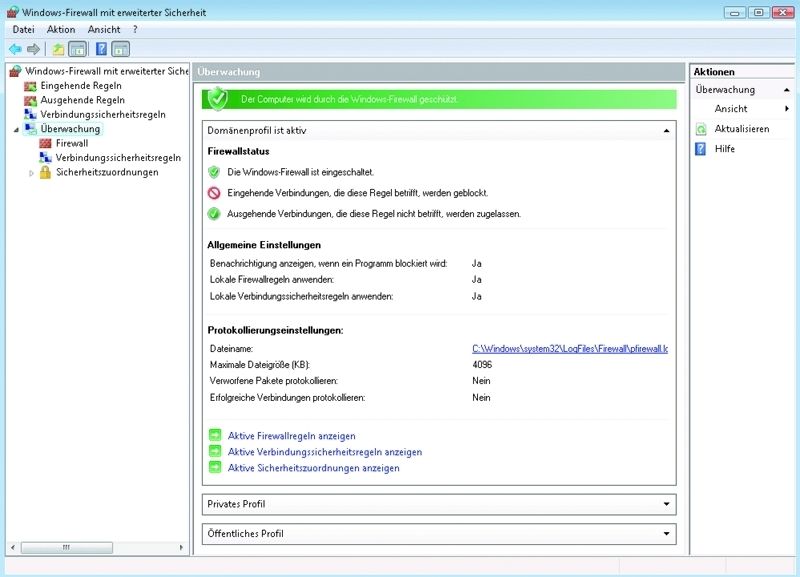800x577 pixels.
Task: Click the Maximale Dateigröße value 4096
Action: [x=482, y=365]
